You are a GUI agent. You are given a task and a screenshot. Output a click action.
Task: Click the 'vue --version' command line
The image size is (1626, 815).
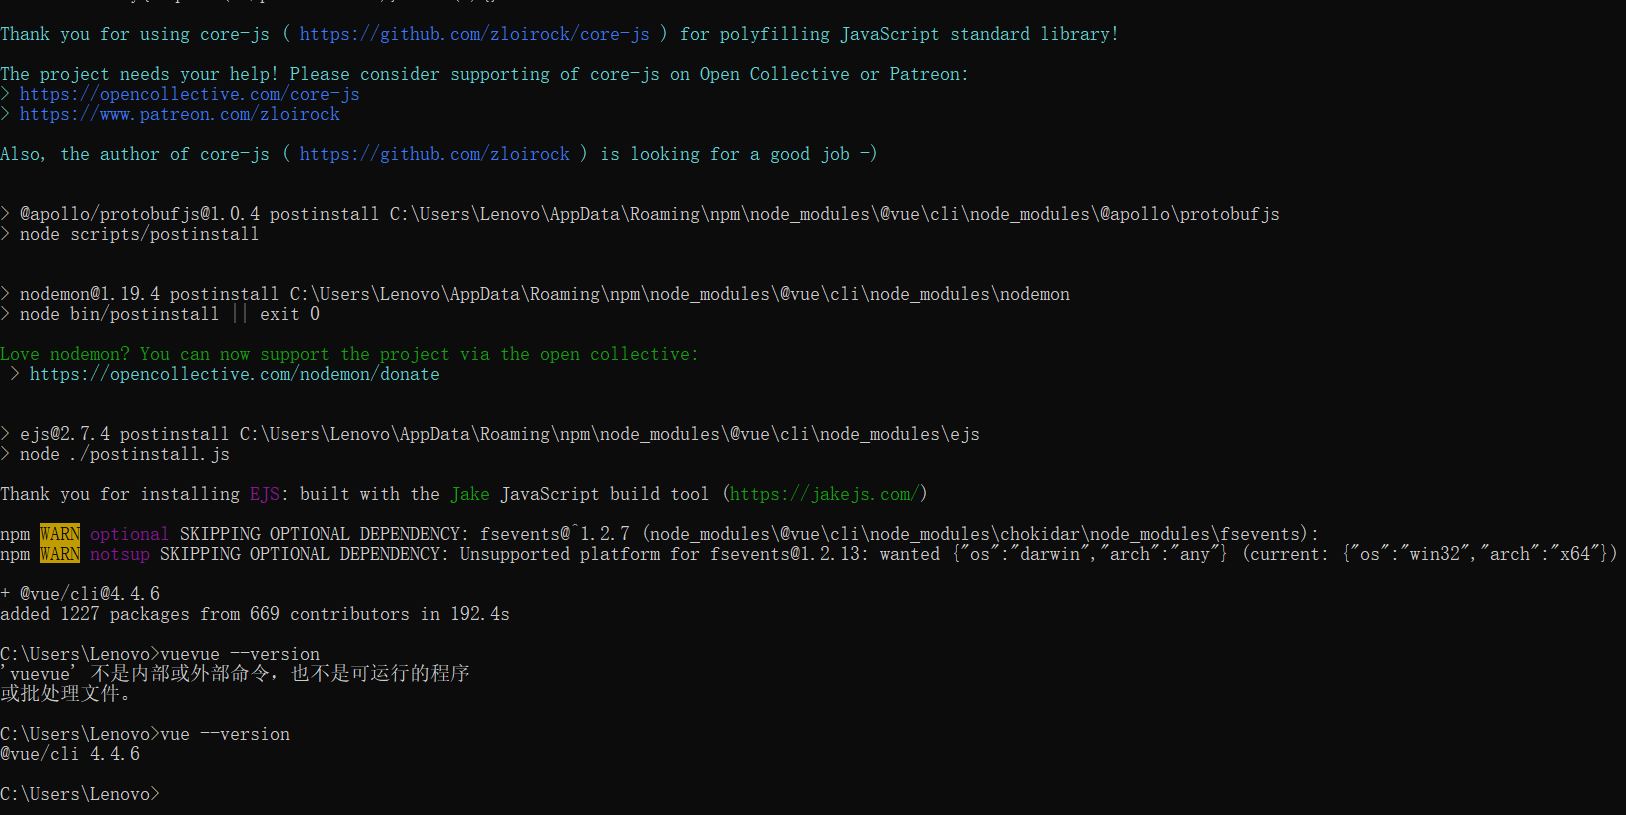(145, 734)
